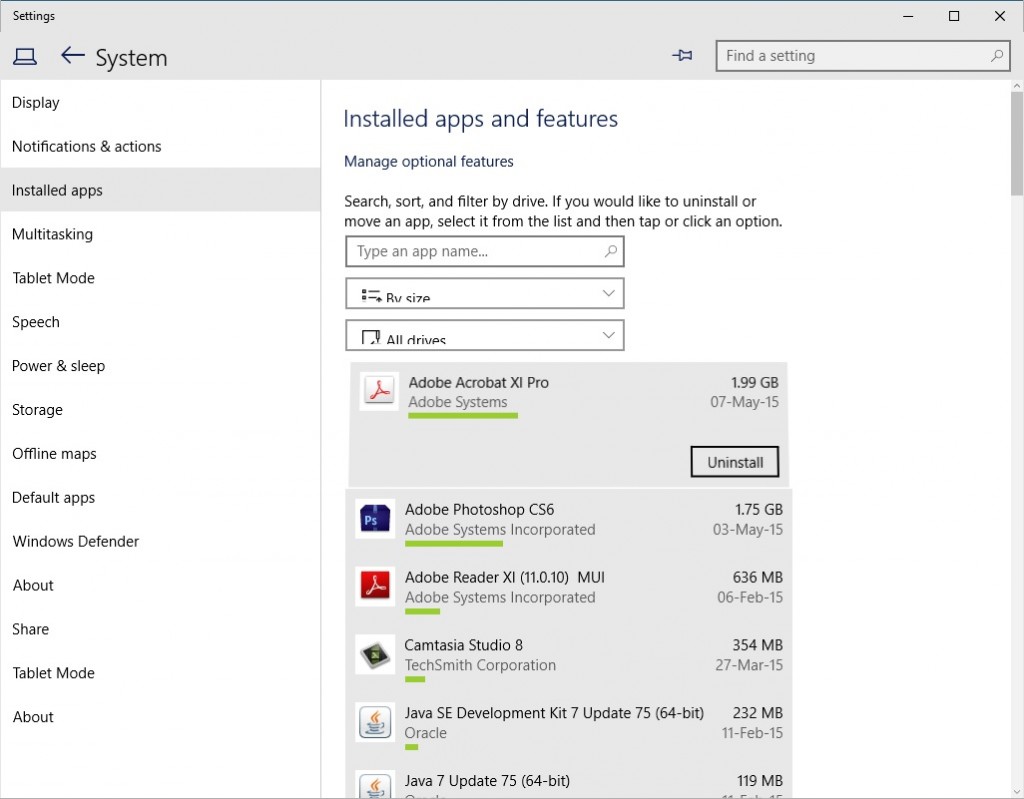Select Java SE Development Kit 7 Update 75 name

coord(554,713)
